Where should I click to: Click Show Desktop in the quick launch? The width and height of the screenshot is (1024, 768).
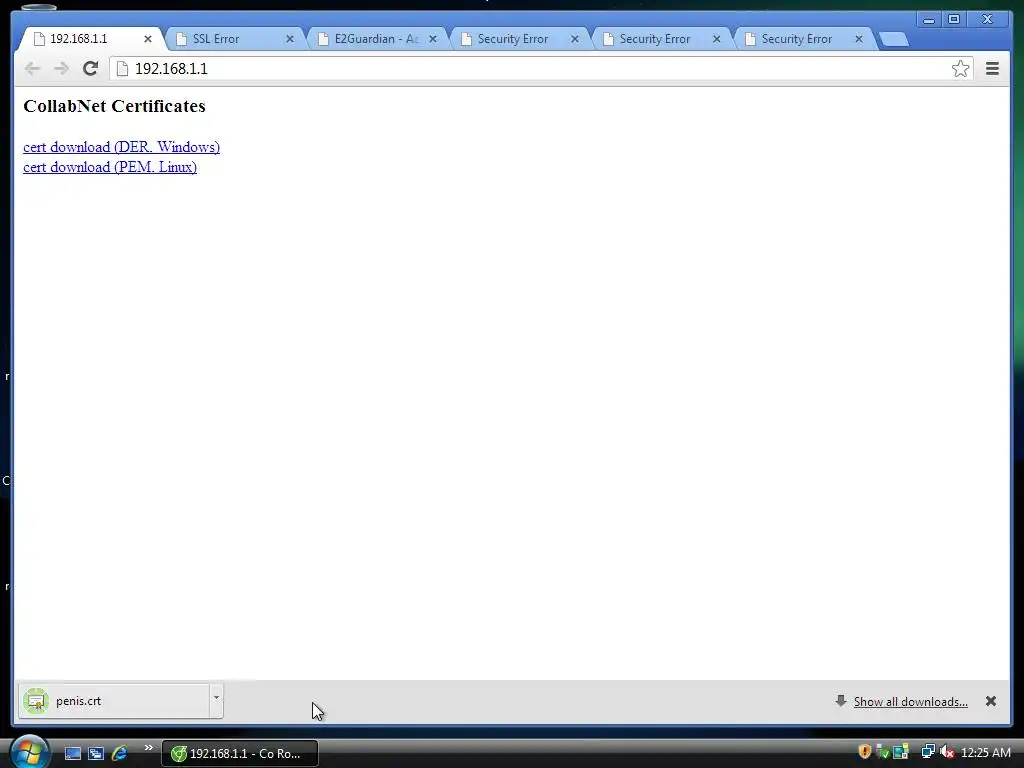[72, 753]
